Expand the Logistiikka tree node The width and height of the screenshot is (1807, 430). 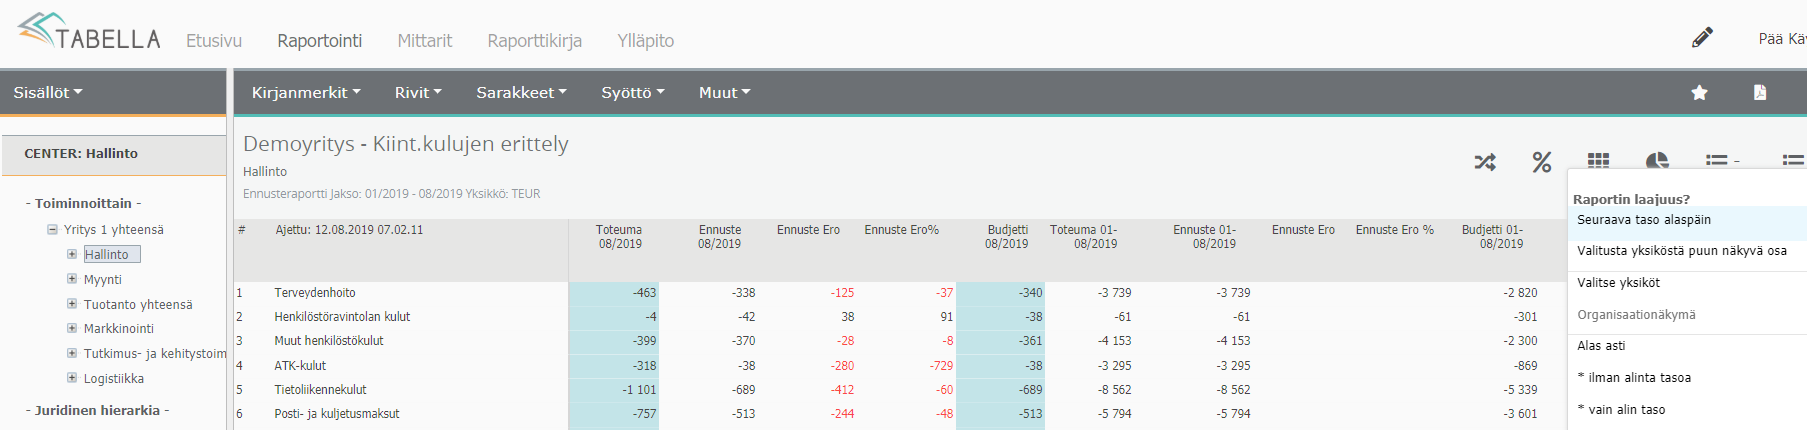coord(72,378)
